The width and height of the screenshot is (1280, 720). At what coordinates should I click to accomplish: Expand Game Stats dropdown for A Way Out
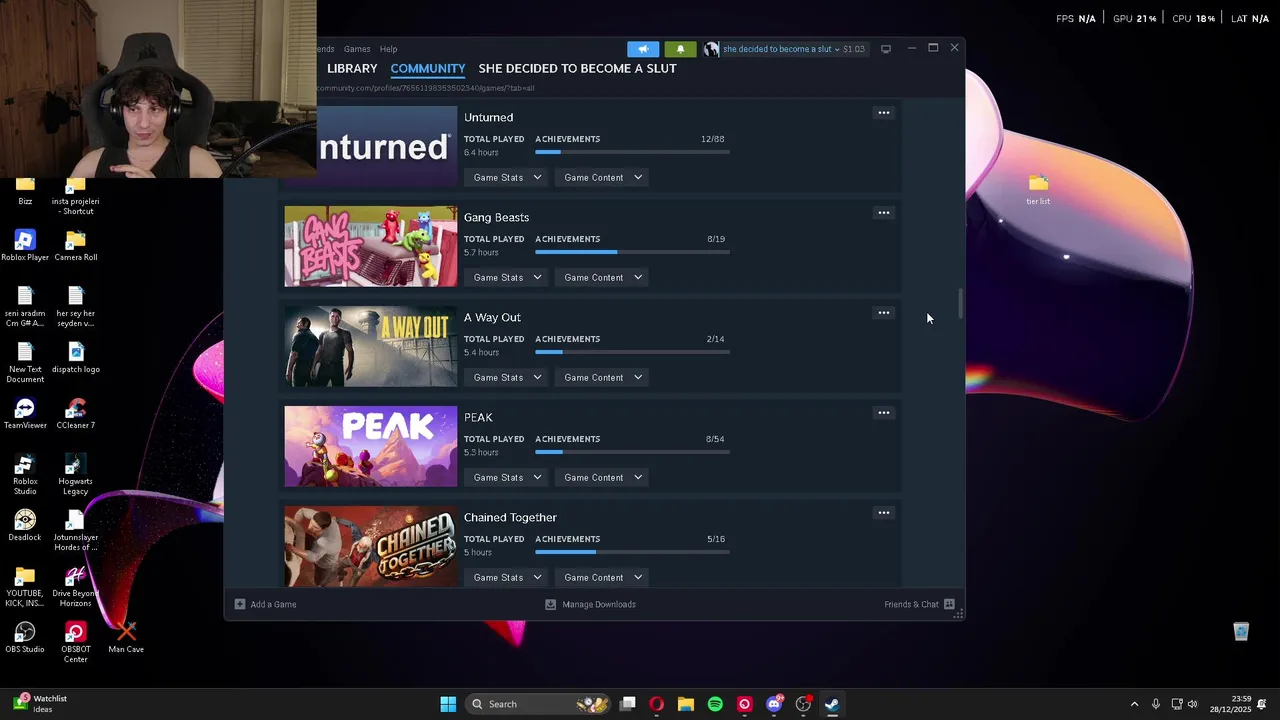point(507,377)
